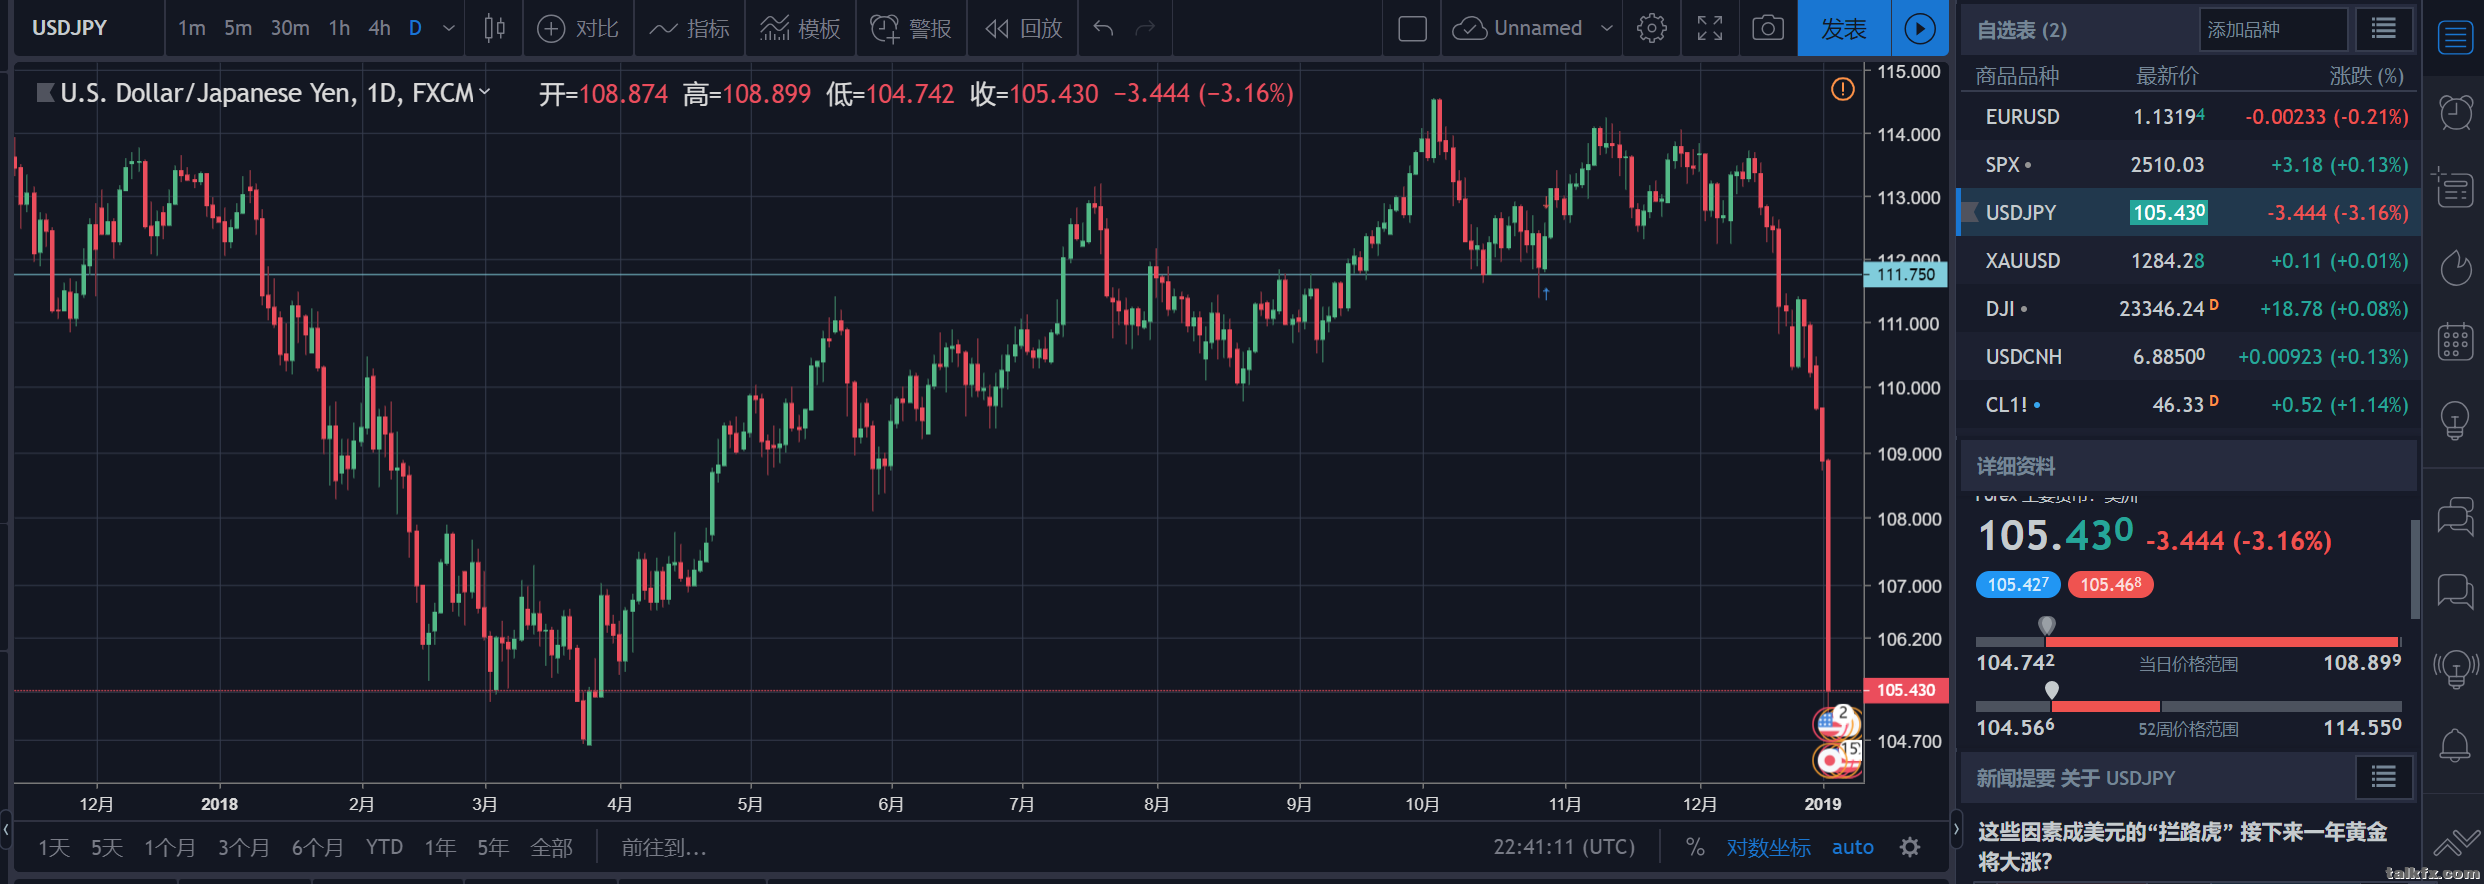Open the Indicators (指标) menu

tap(689, 29)
